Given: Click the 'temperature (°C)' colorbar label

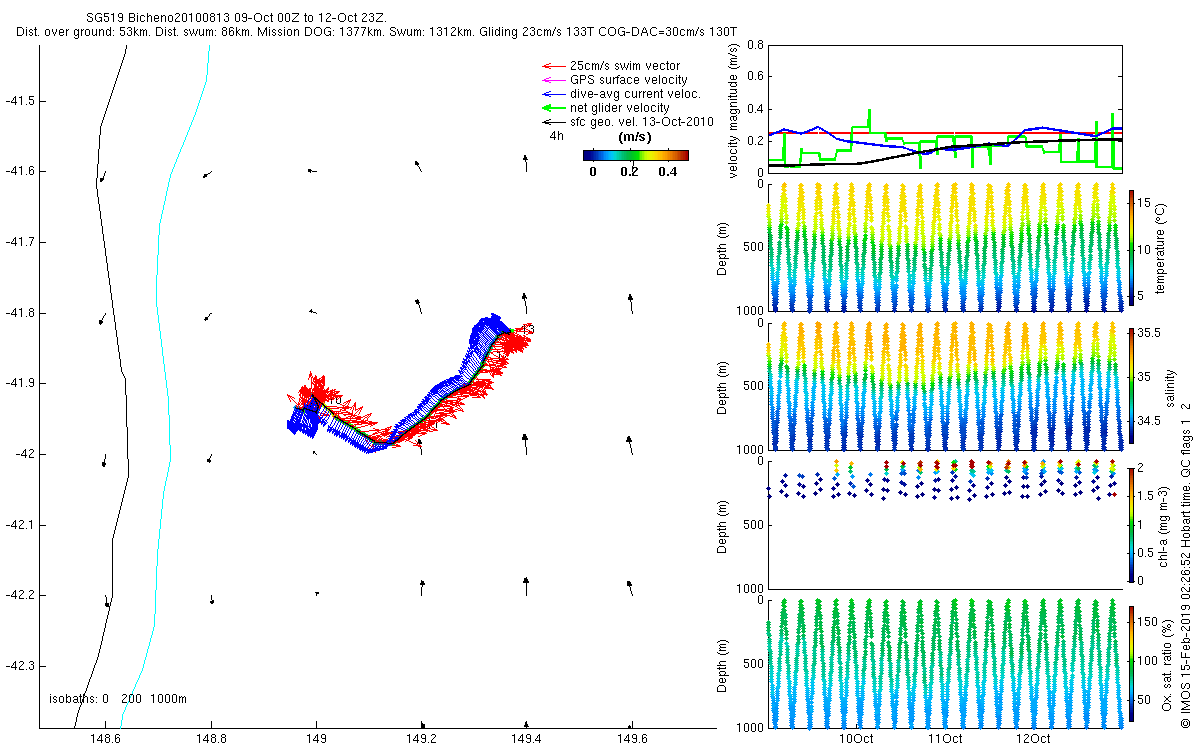Looking at the screenshot, I should 1162,247.
